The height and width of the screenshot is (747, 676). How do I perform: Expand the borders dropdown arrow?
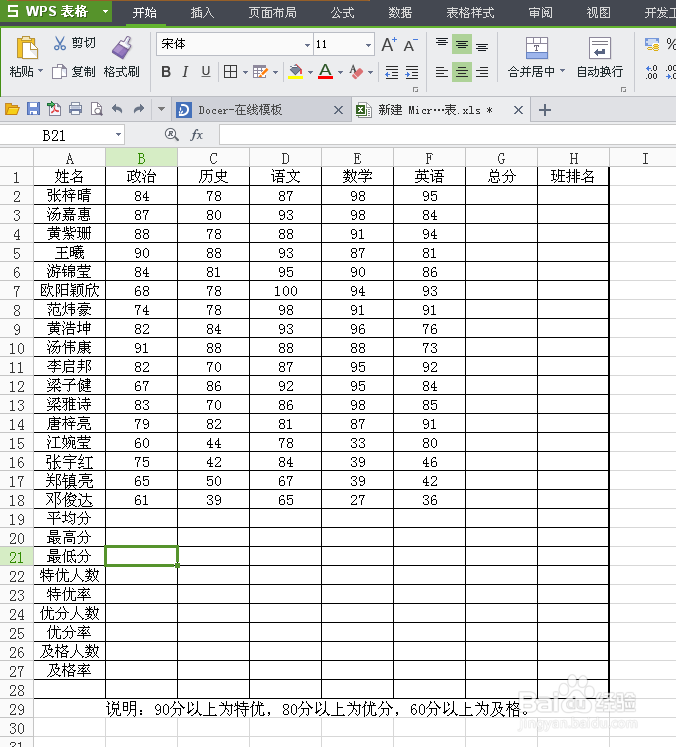(x=245, y=72)
